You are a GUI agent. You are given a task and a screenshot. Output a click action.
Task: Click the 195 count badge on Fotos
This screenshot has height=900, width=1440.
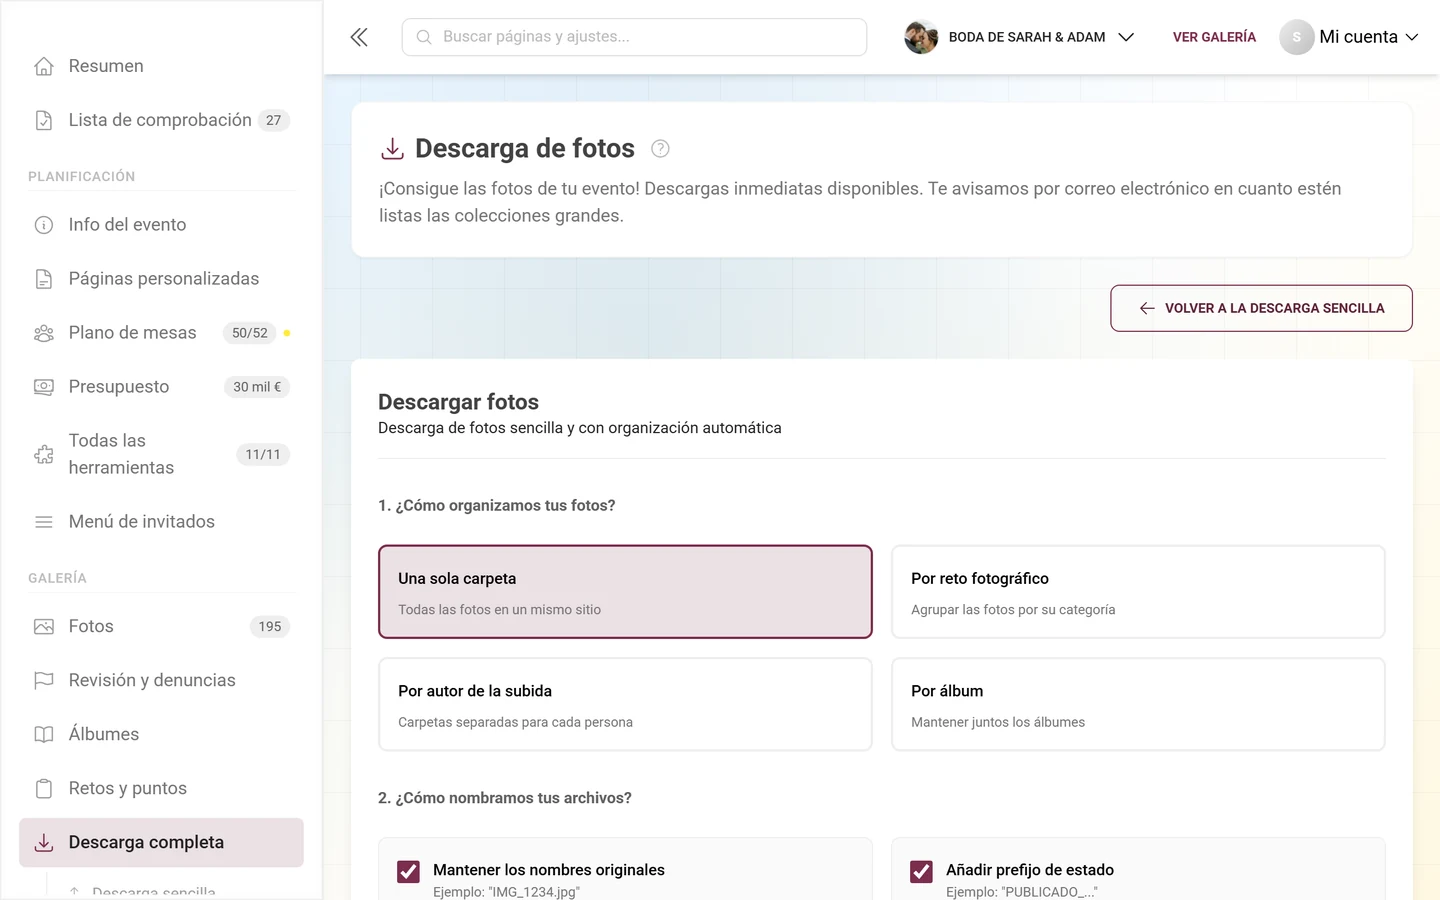tap(270, 626)
